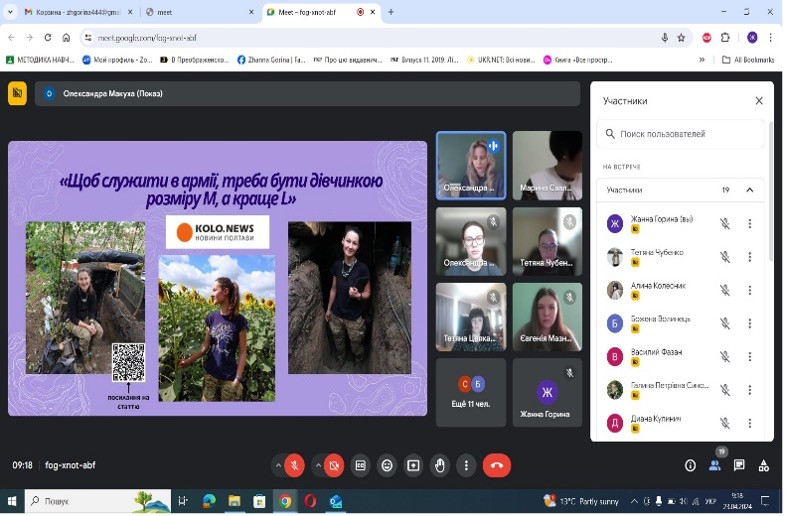Toggle the participants panel people icon
This screenshot has height=516, width=785.
click(x=715, y=466)
